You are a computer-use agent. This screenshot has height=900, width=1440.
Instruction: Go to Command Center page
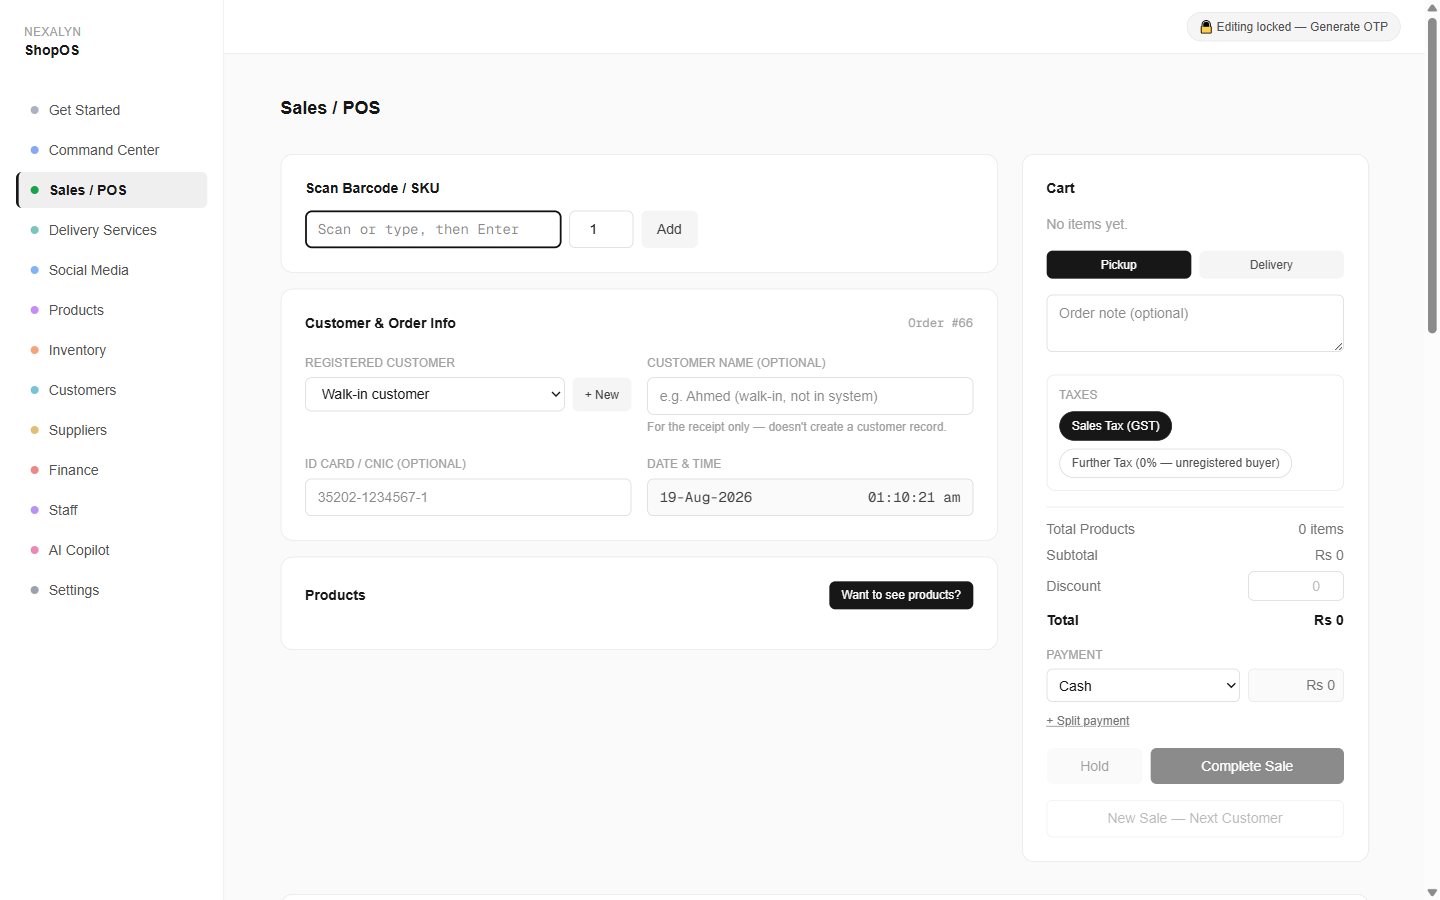coord(111,150)
